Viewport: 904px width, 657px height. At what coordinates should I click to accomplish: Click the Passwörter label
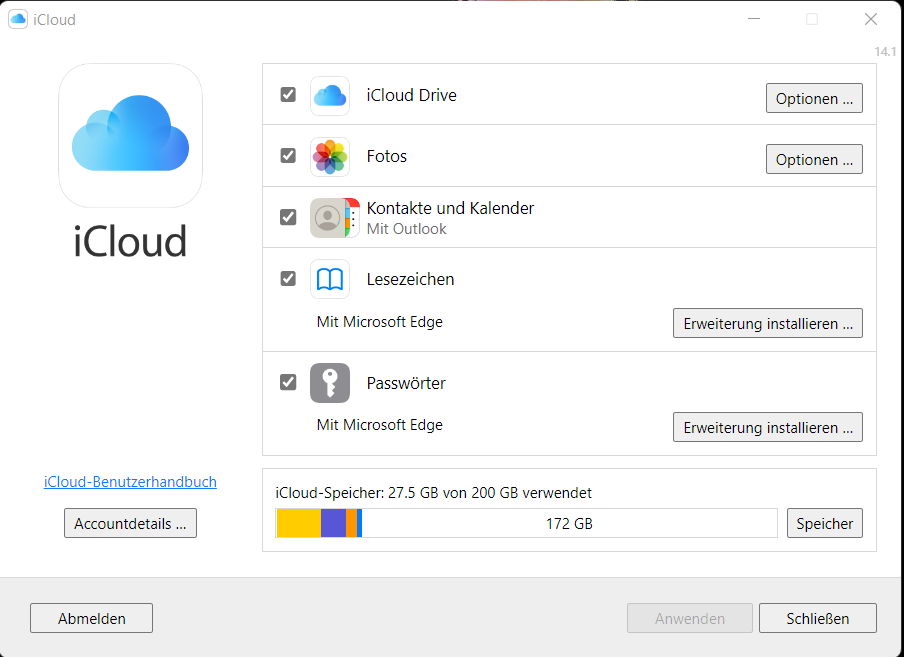pyautogui.click(x=406, y=383)
